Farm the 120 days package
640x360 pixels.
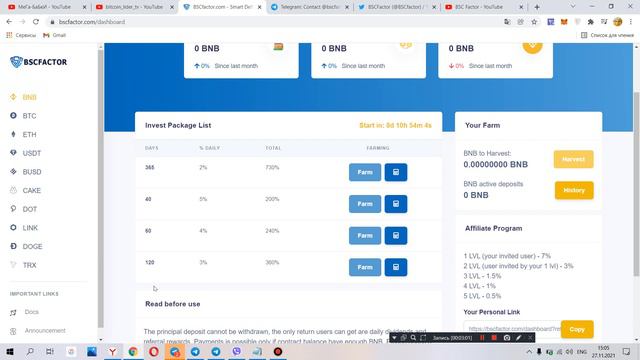tap(365, 267)
